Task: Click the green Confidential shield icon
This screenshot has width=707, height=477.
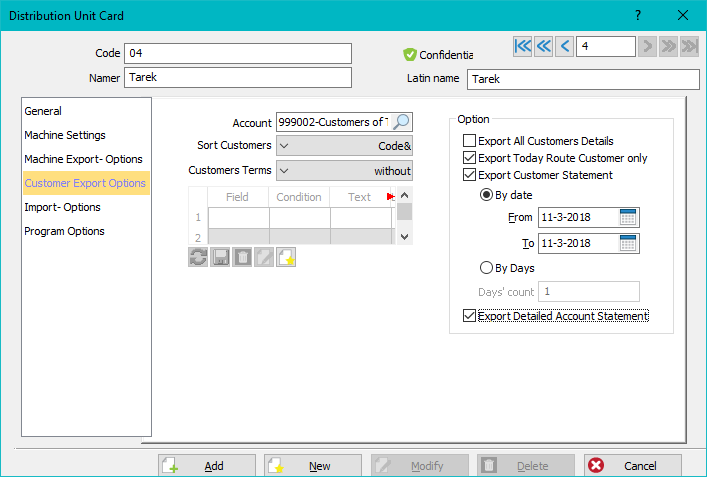Action: point(409,55)
